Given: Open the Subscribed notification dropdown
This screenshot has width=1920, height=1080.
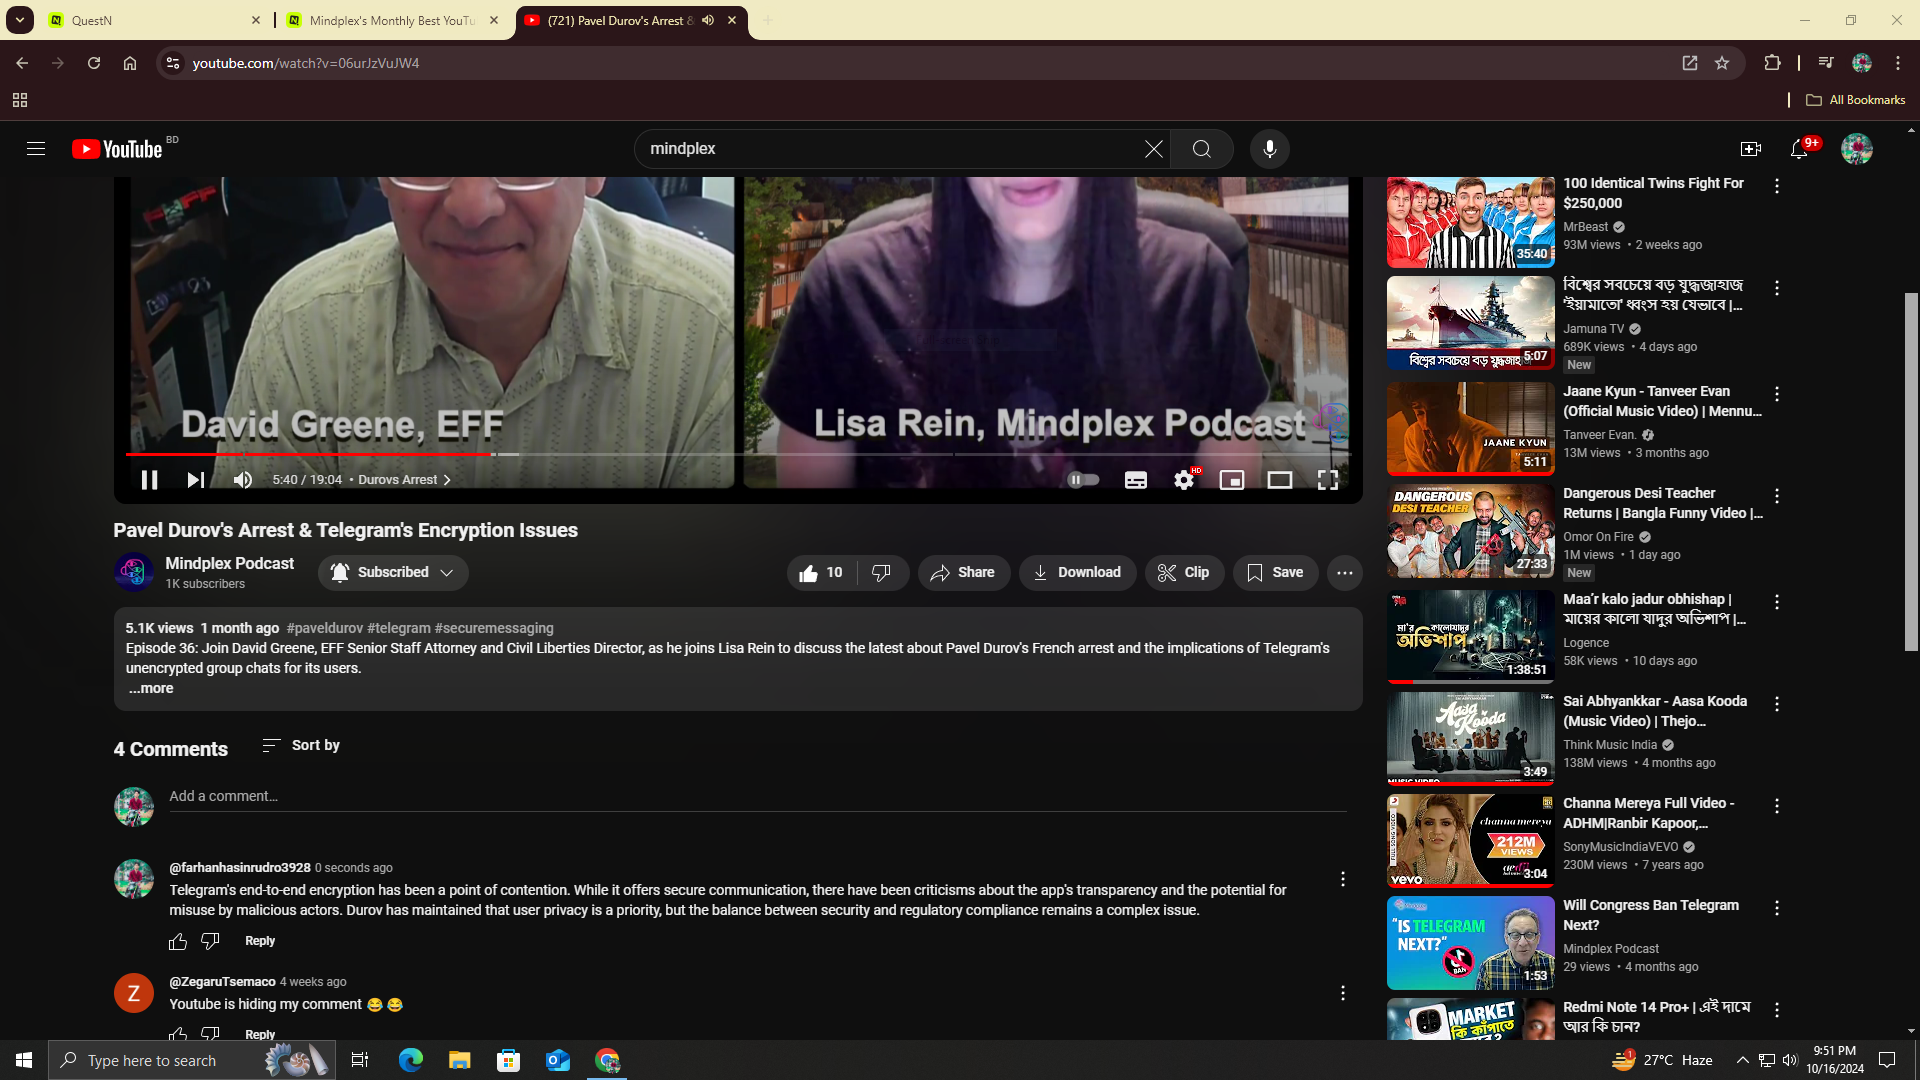Looking at the screenshot, I should pos(393,573).
